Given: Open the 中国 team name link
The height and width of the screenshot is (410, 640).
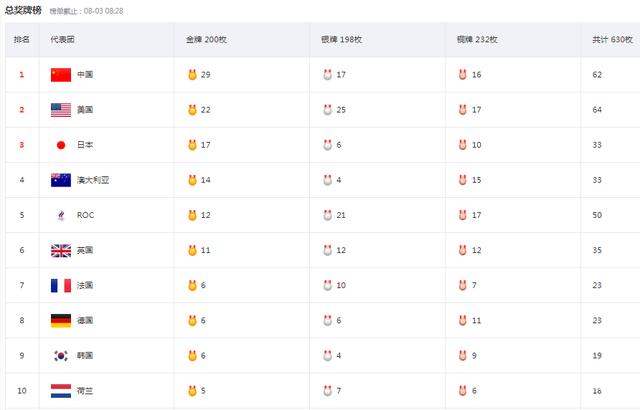Looking at the screenshot, I should pos(85,75).
